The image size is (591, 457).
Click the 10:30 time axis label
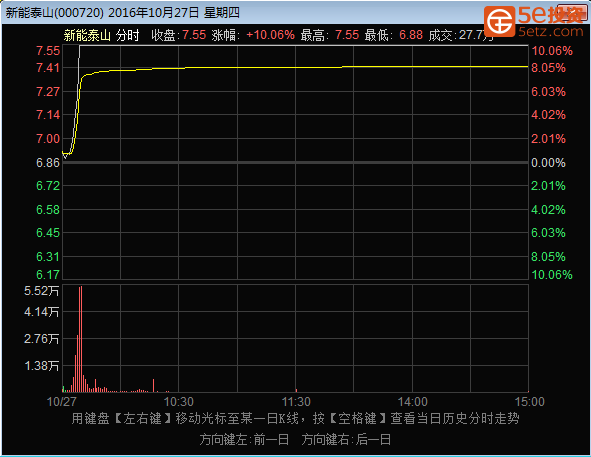[x=179, y=402]
